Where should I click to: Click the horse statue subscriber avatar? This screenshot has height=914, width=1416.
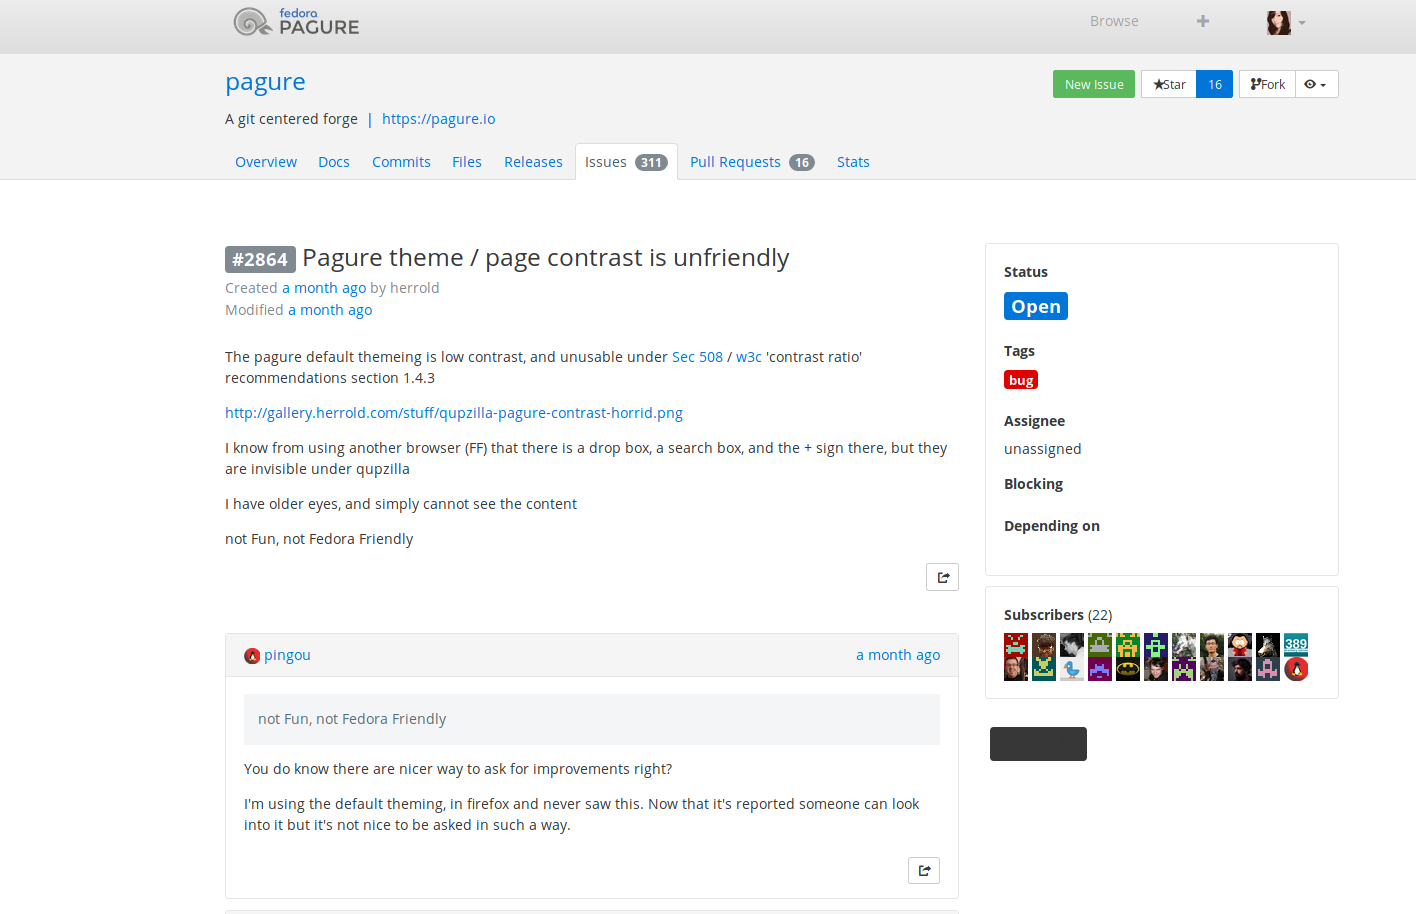1268,645
